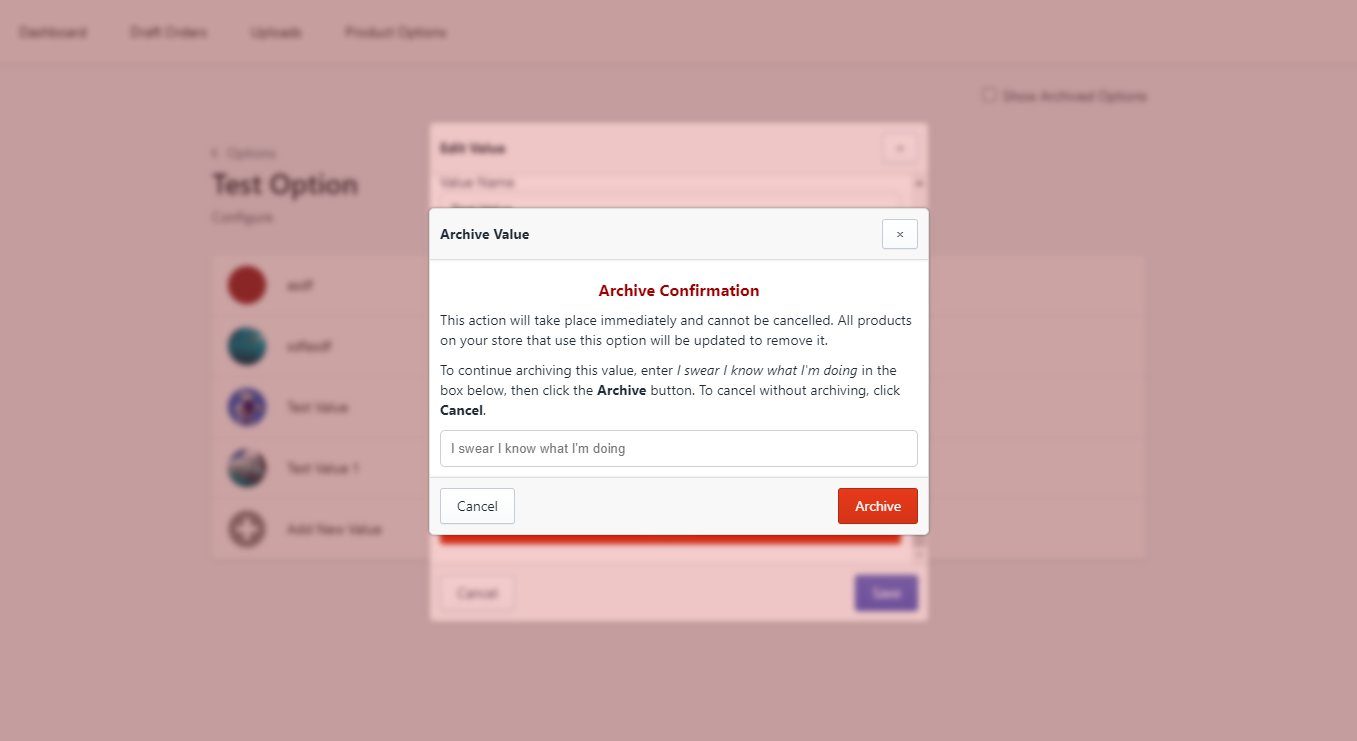Choose the Test Value 1 image thumbnail
The height and width of the screenshot is (741, 1357).
246,468
